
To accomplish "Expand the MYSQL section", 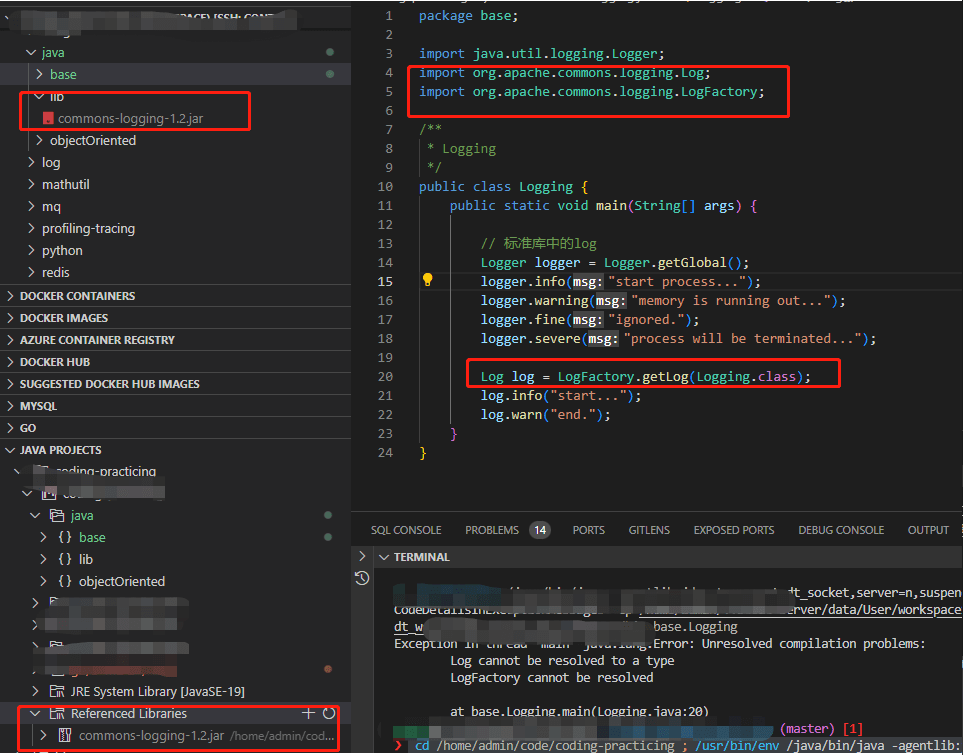I will point(38,406).
